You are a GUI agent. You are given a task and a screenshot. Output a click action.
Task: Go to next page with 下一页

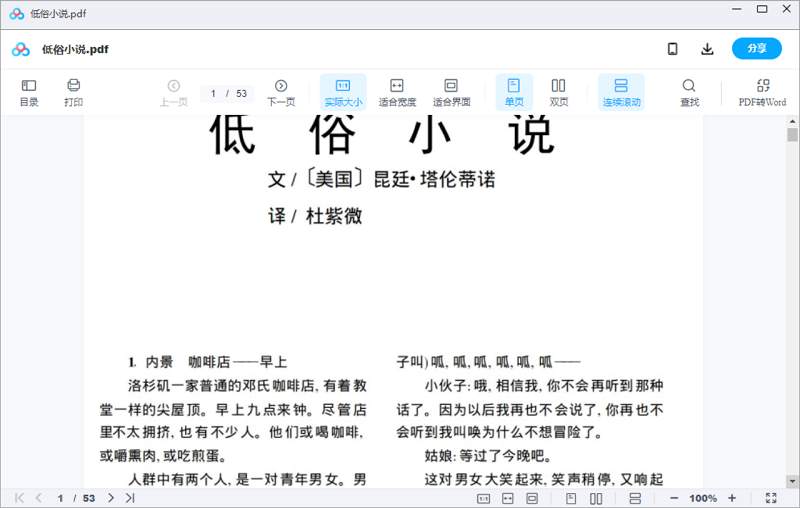click(281, 92)
